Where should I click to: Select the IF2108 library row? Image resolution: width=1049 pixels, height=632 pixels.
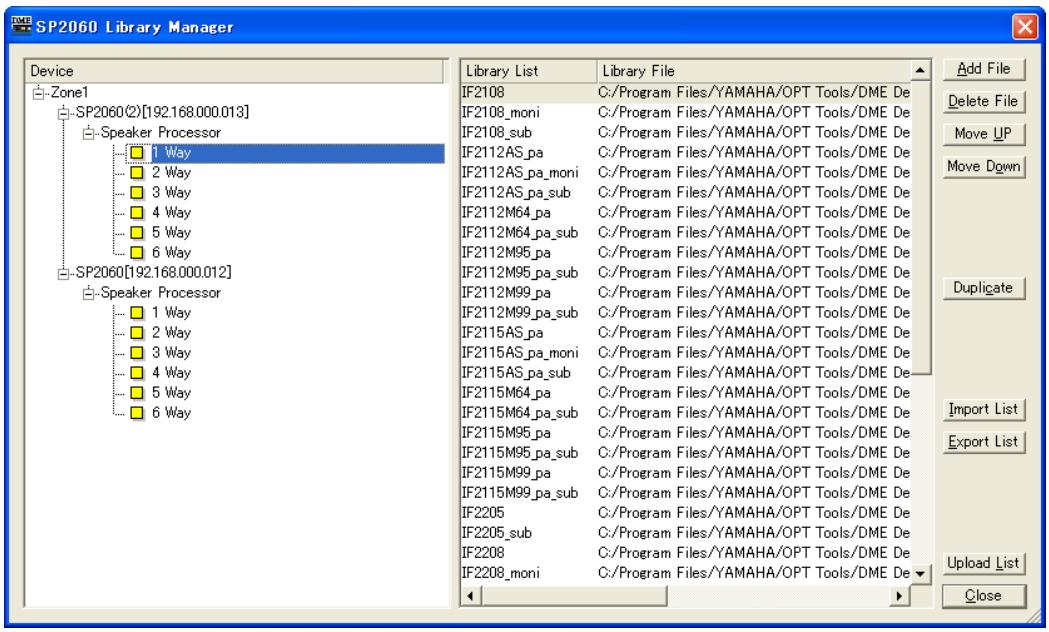pyautogui.click(x=686, y=93)
